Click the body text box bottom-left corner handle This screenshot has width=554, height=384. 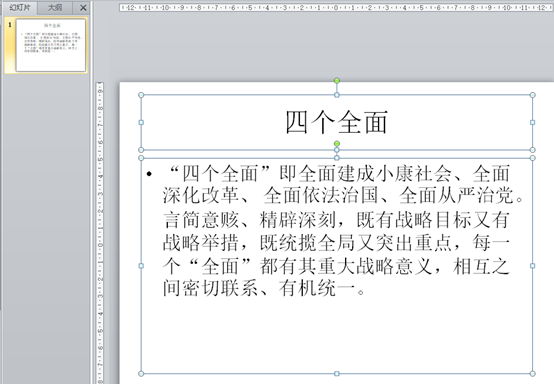pyautogui.click(x=141, y=373)
